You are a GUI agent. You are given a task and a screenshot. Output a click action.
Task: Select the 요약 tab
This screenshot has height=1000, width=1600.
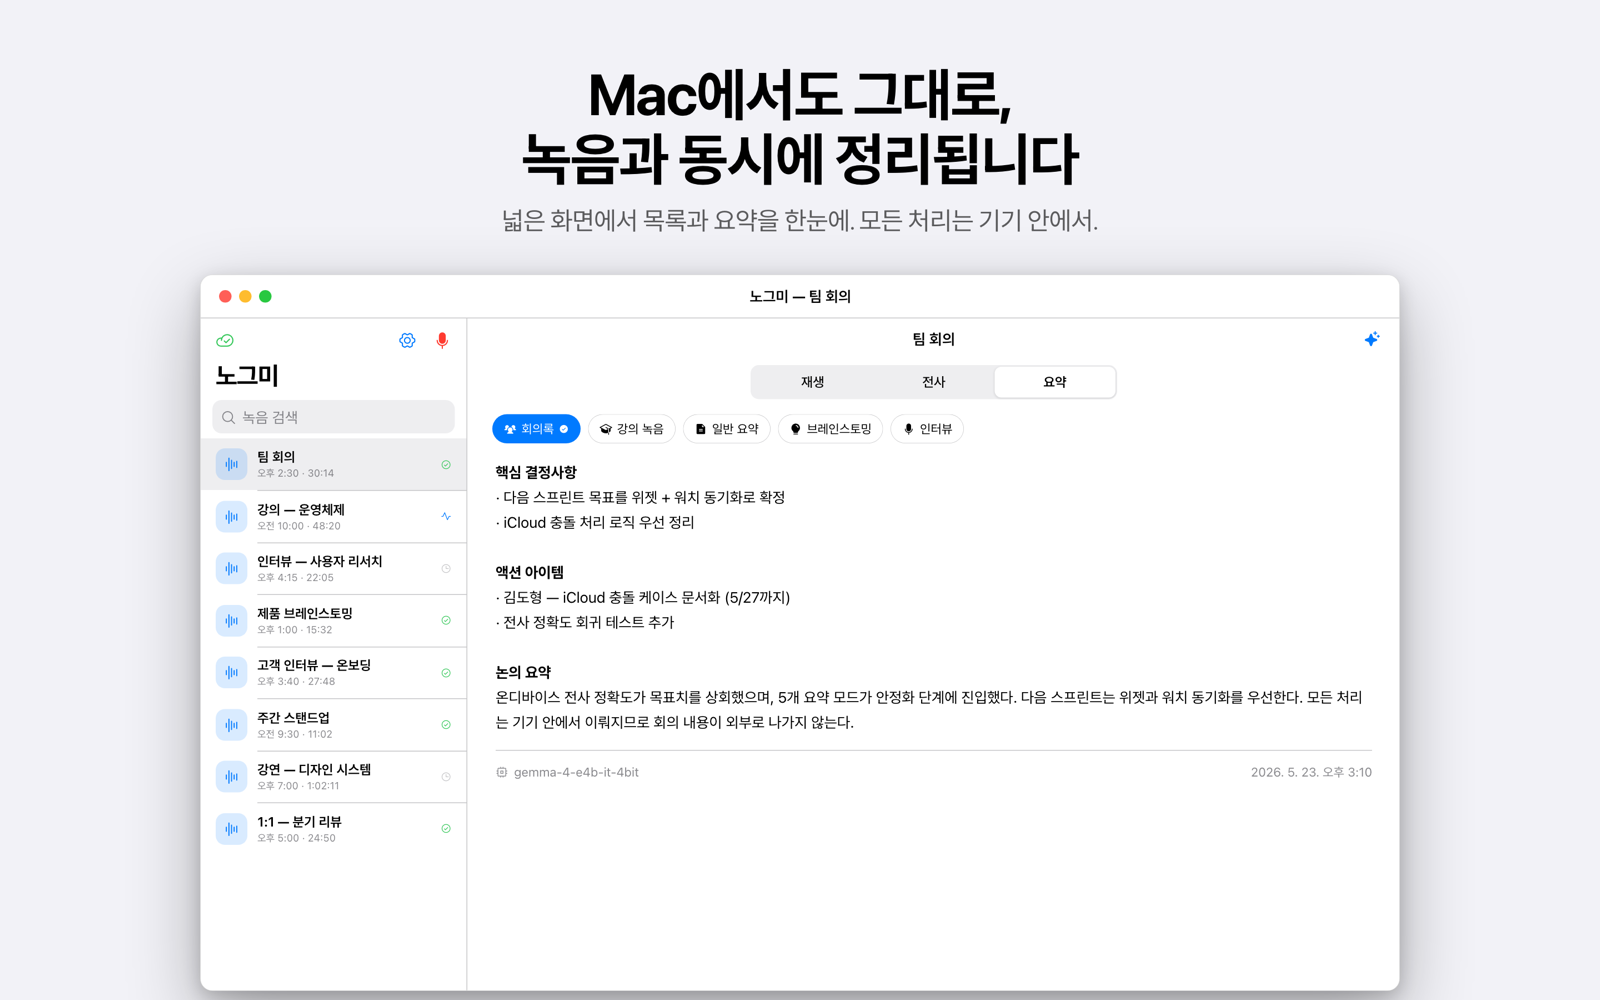tap(1055, 382)
